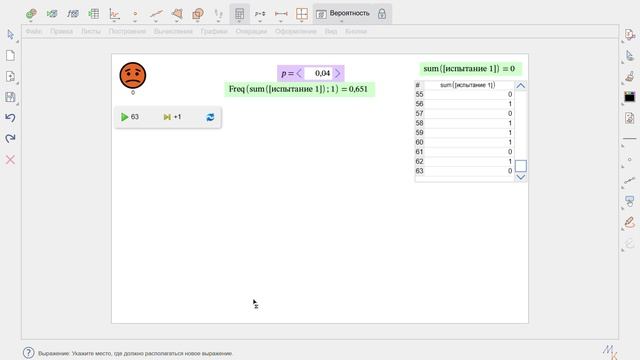Pick the overlapping shapes tool
640x360 pixels.
(198, 14)
